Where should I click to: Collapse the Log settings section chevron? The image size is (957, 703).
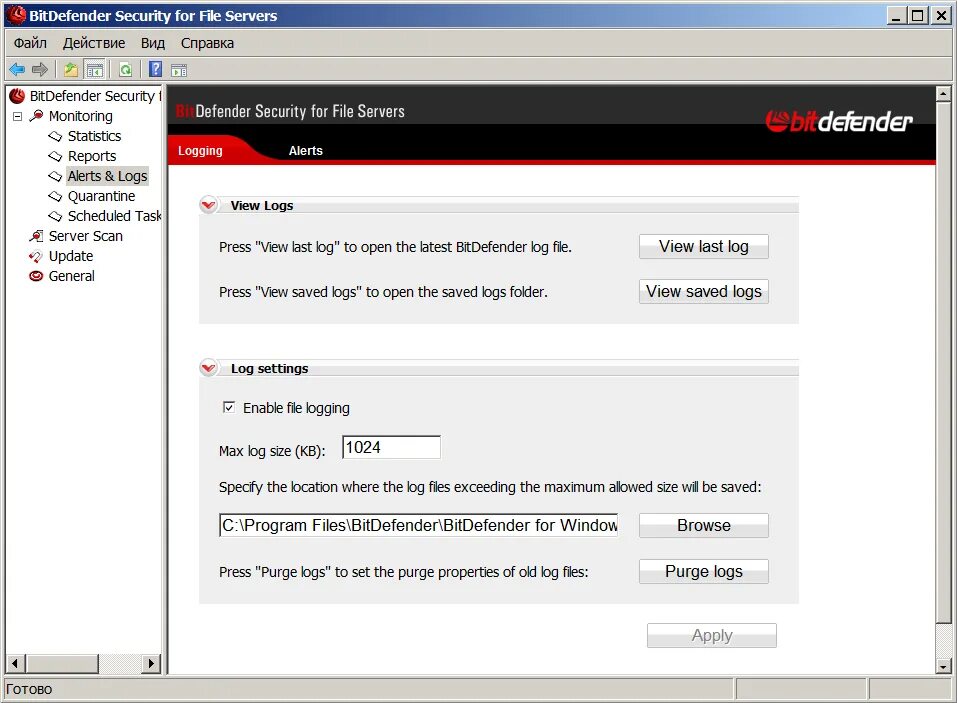(x=209, y=368)
